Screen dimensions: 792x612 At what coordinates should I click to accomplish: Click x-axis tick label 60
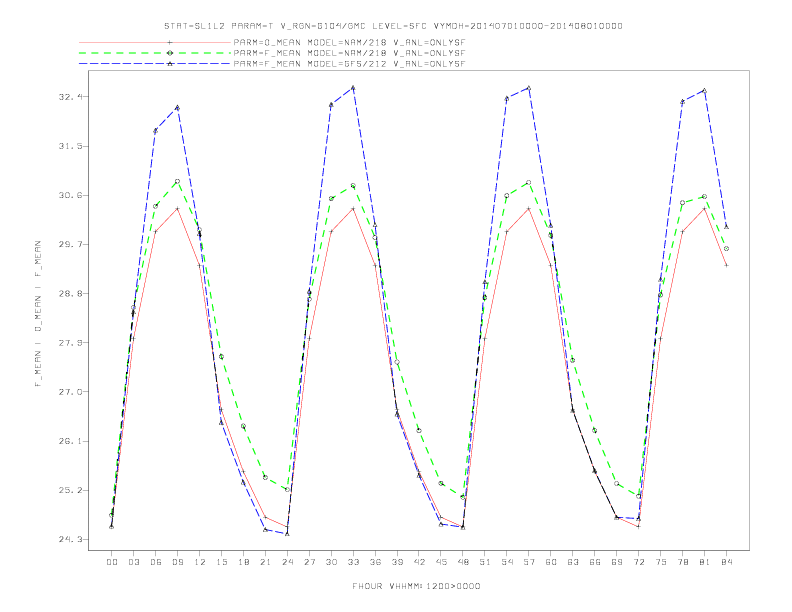[x=551, y=562]
